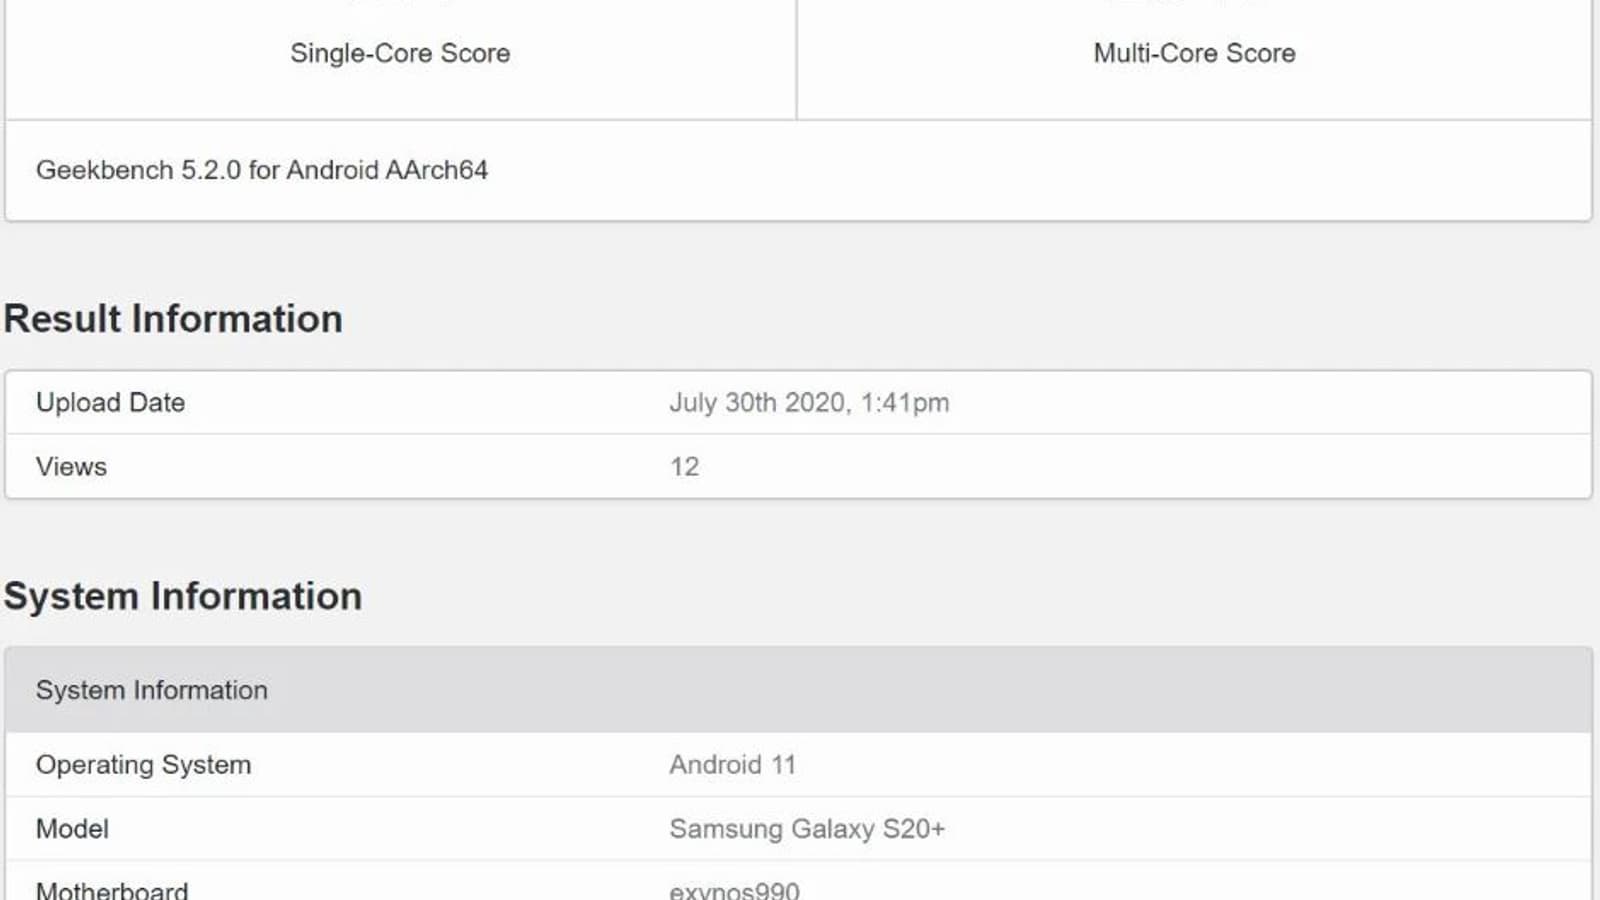This screenshot has width=1600, height=900.
Task: Click the Geekbench 5.2.0 version text
Action: pyautogui.click(x=138, y=170)
